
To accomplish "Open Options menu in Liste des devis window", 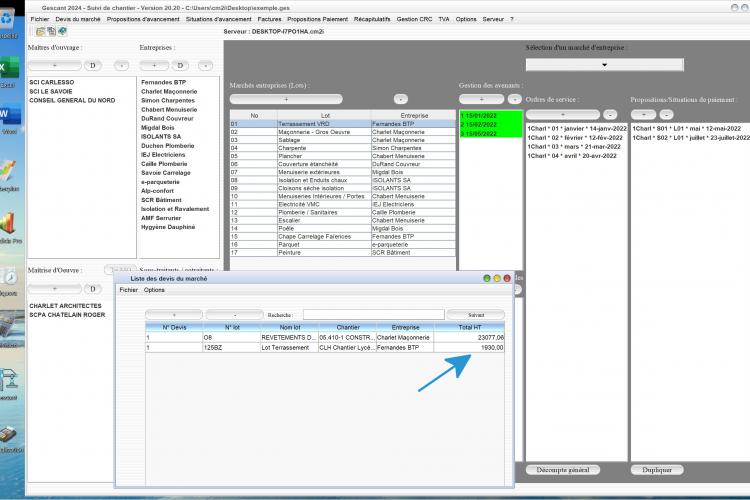I will coord(154,290).
